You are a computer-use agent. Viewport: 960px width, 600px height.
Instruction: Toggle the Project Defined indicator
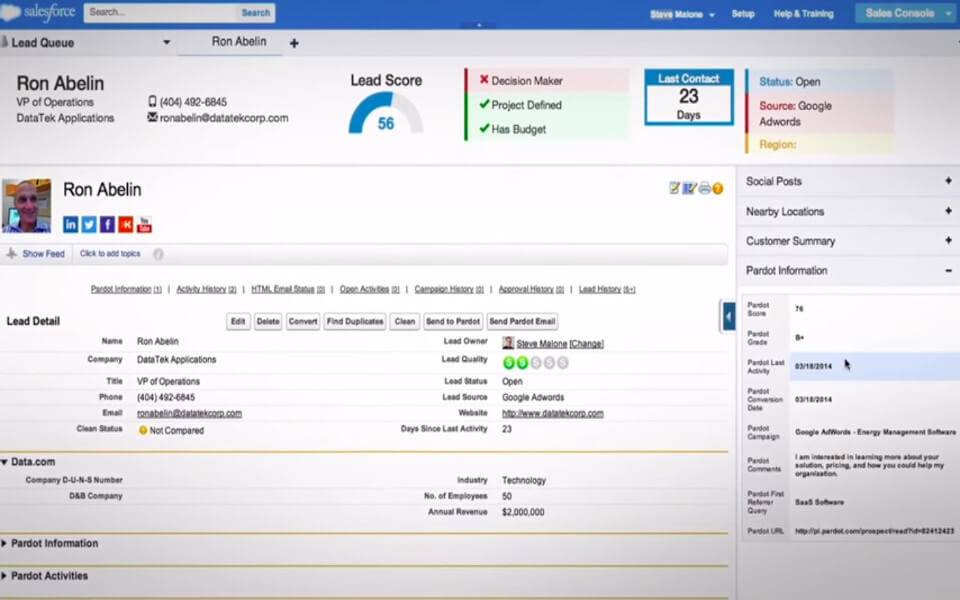[547, 105]
